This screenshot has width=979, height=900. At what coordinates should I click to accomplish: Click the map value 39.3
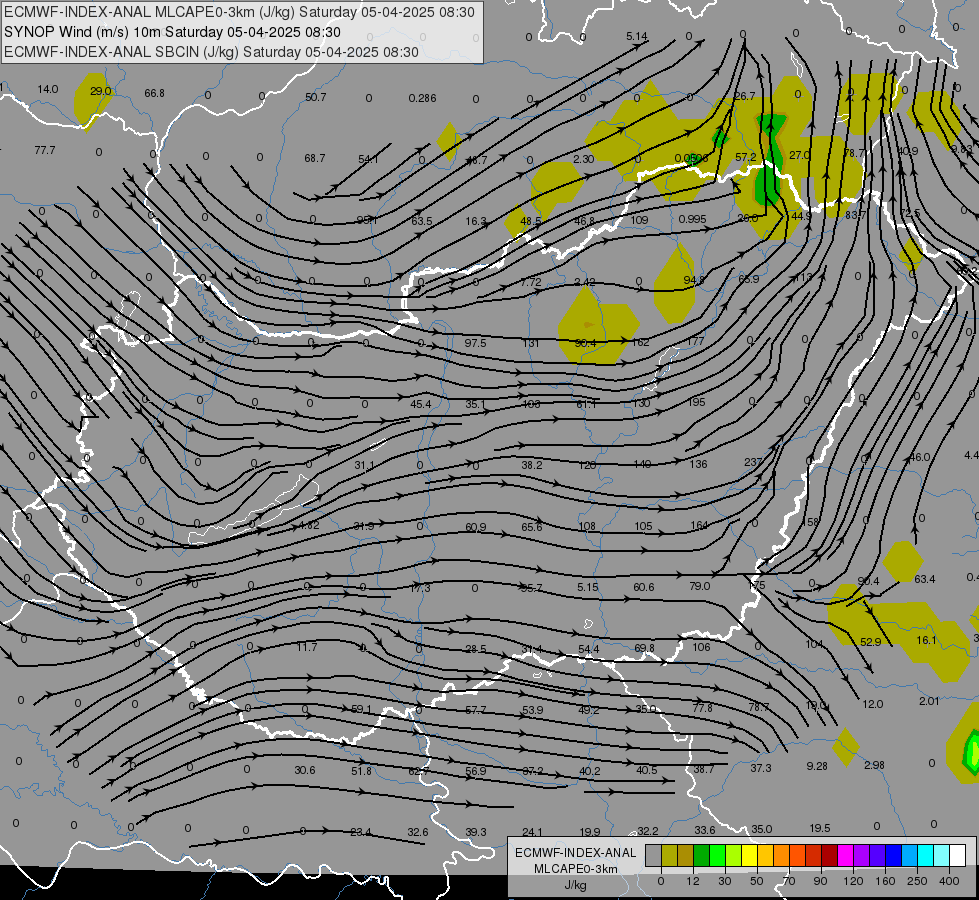click(x=476, y=832)
